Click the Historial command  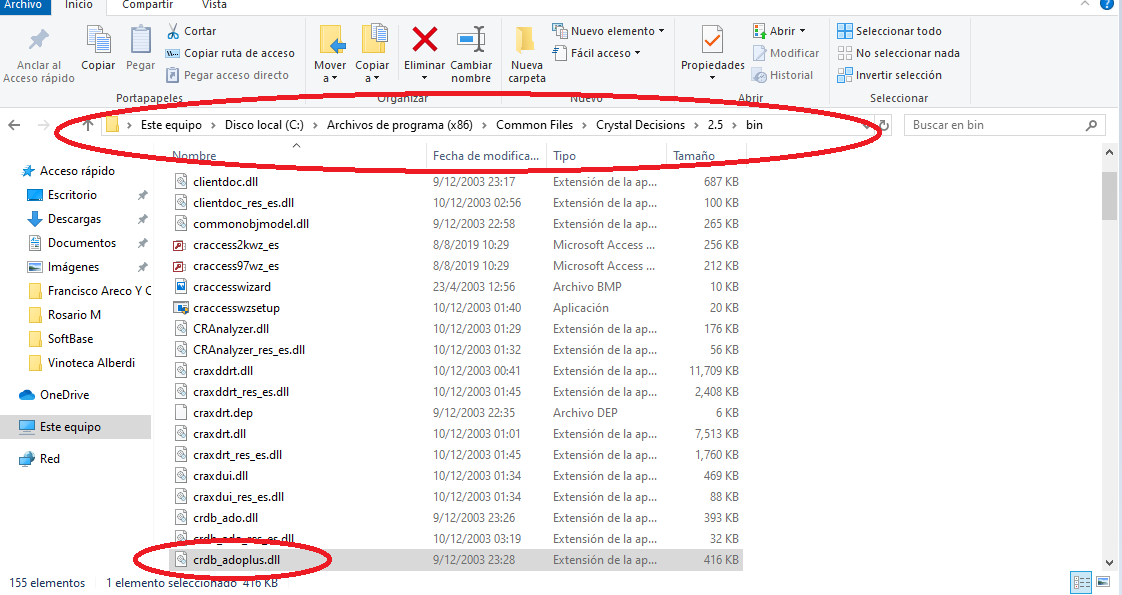tap(782, 75)
